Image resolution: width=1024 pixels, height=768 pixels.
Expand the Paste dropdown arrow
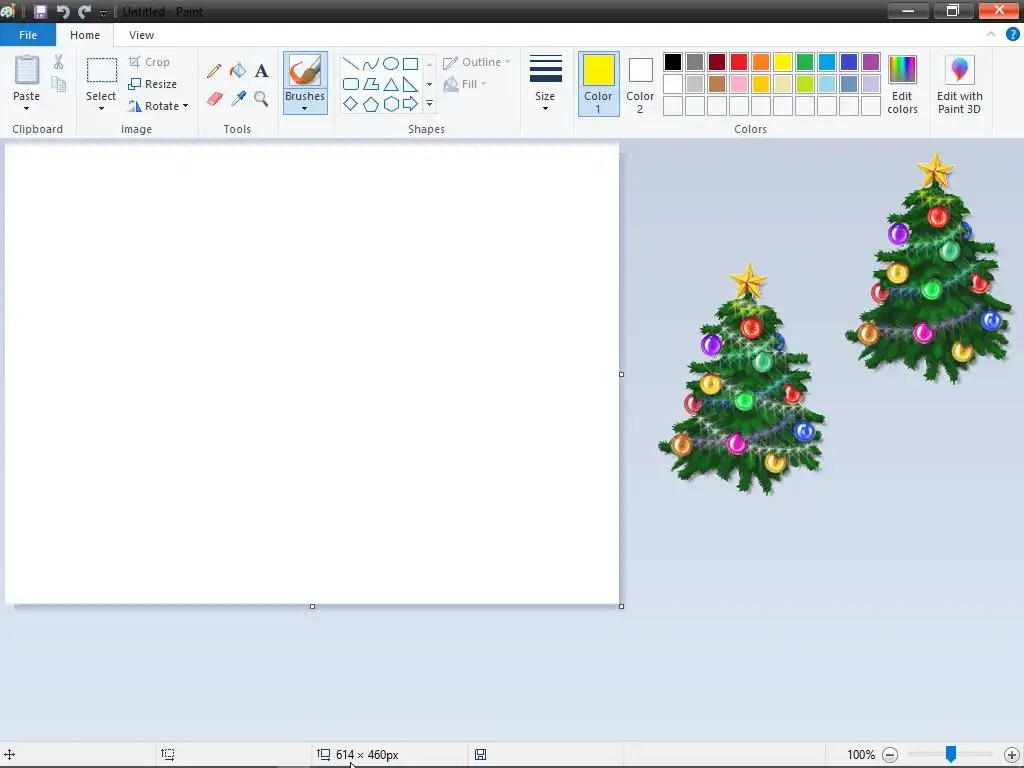coord(27,108)
